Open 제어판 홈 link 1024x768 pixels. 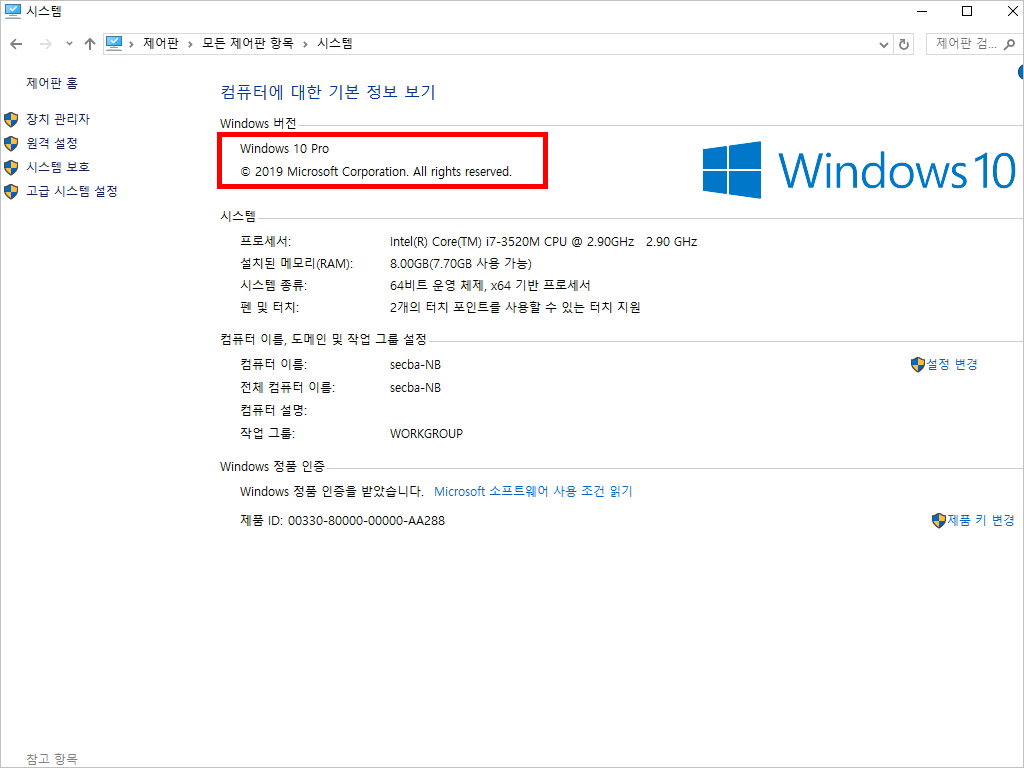point(52,83)
